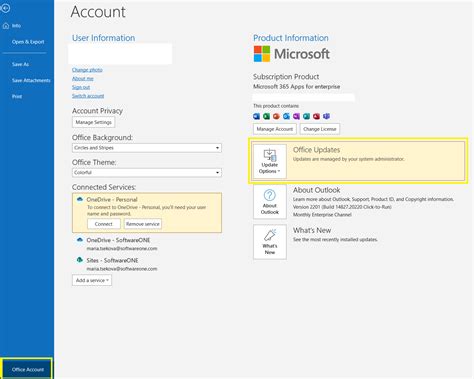Click the Microsoft four-color logo
This screenshot has height=379, width=474.
point(262,54)
